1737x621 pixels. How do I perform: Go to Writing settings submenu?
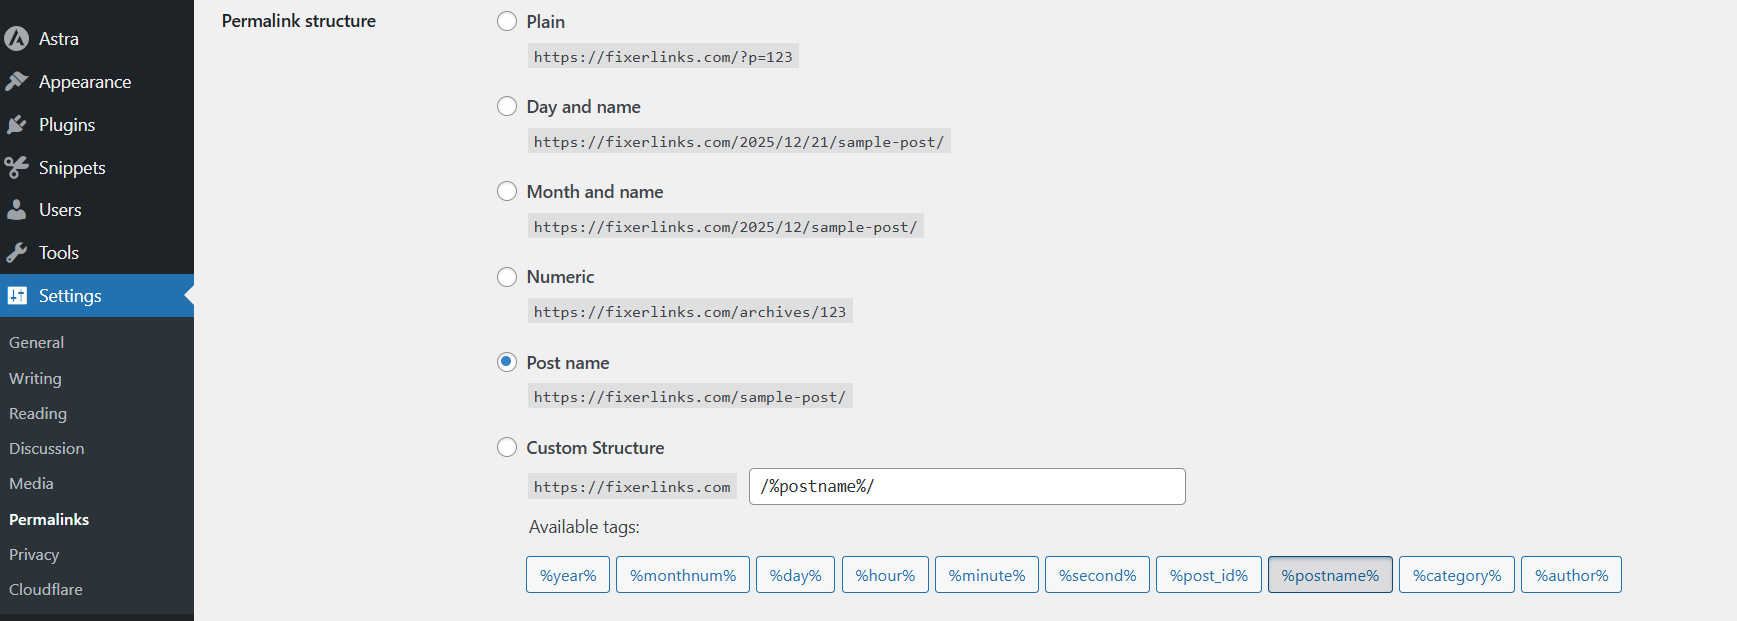35,378
